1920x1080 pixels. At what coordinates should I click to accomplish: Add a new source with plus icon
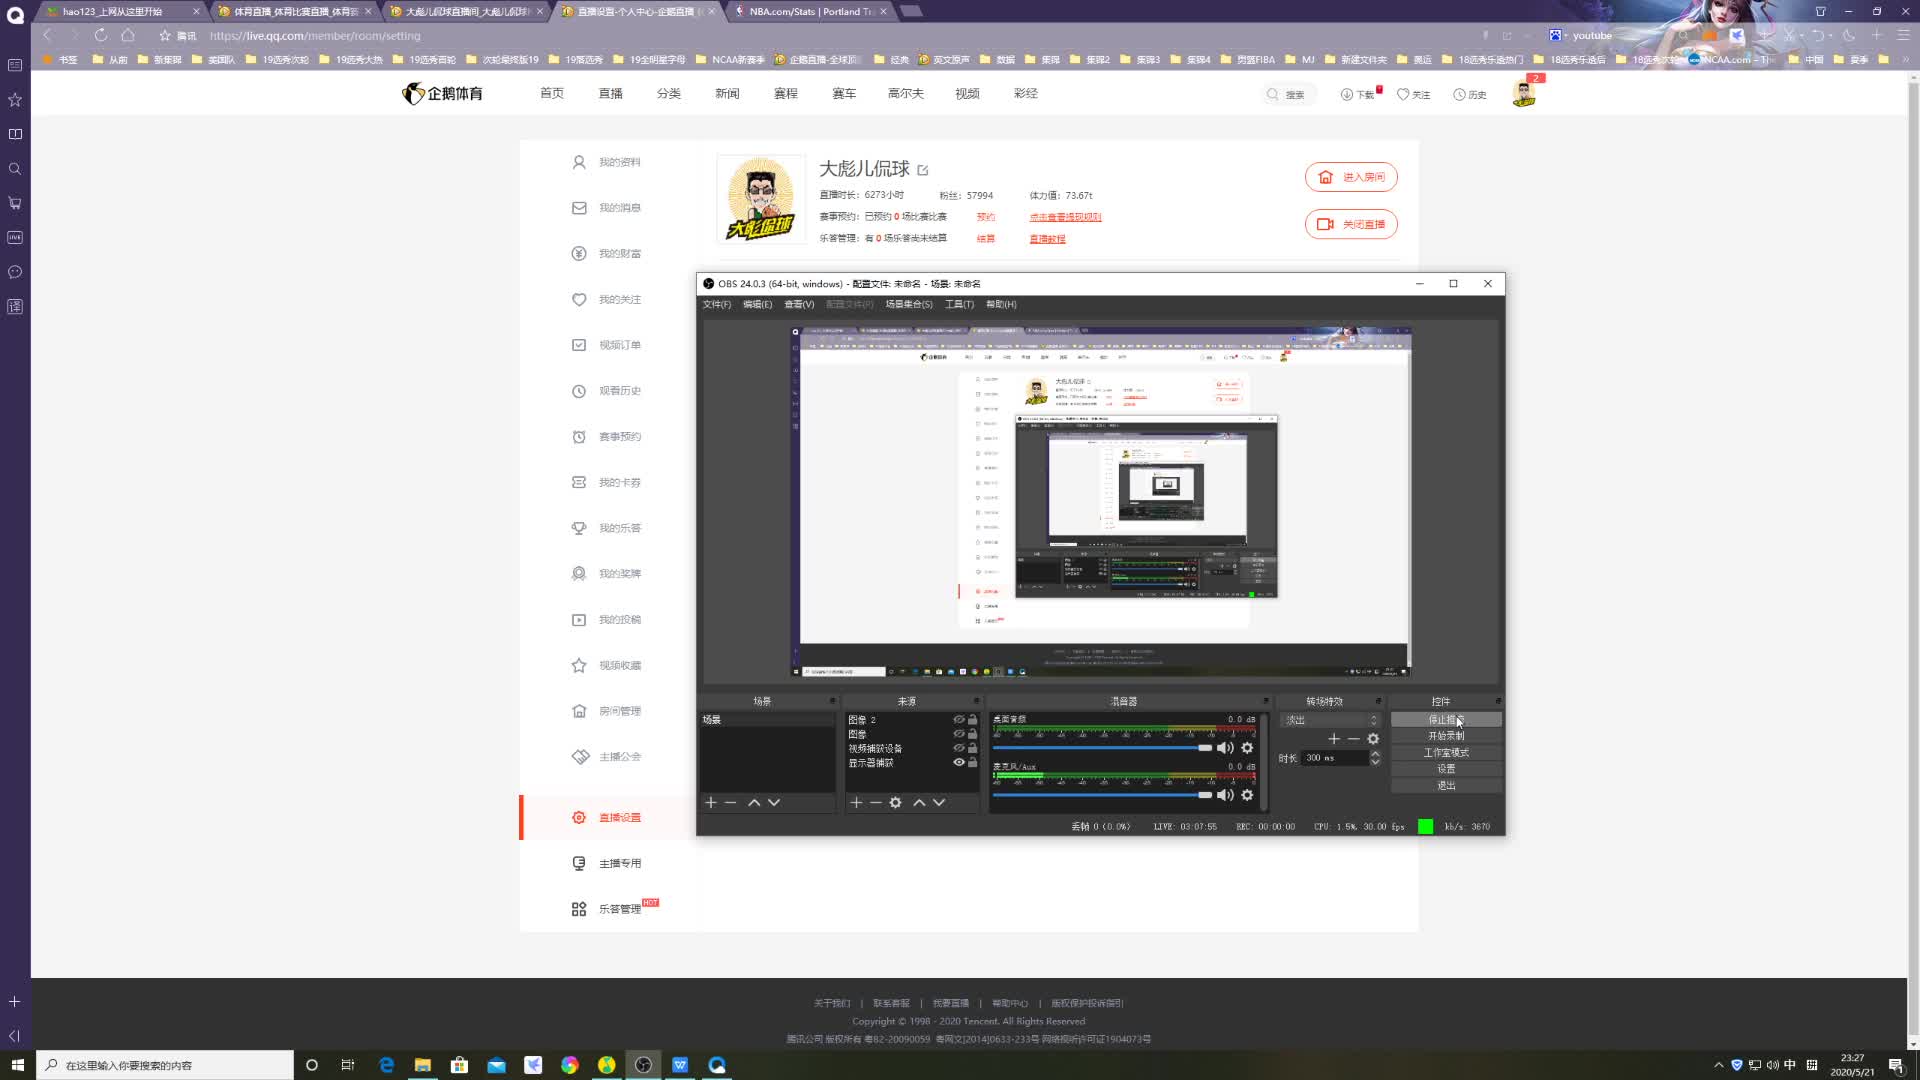856,802
